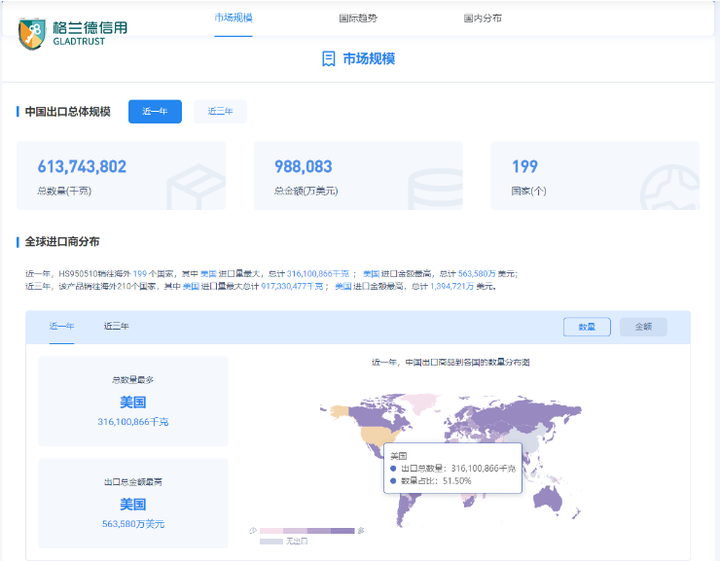This screenshot has width=720, height=561.
Task: Click the globe icon in countries card
Action: 670,188
